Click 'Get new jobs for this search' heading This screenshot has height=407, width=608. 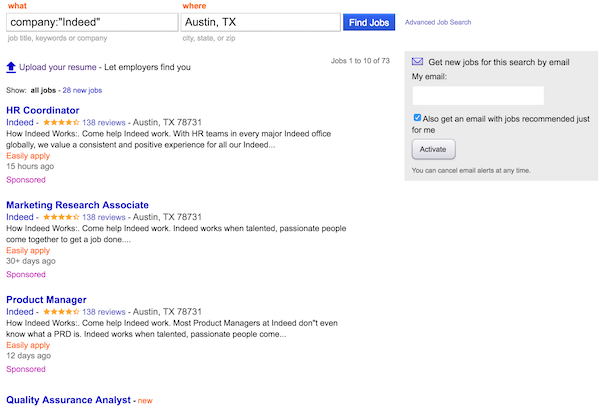[x=499, y=62]
